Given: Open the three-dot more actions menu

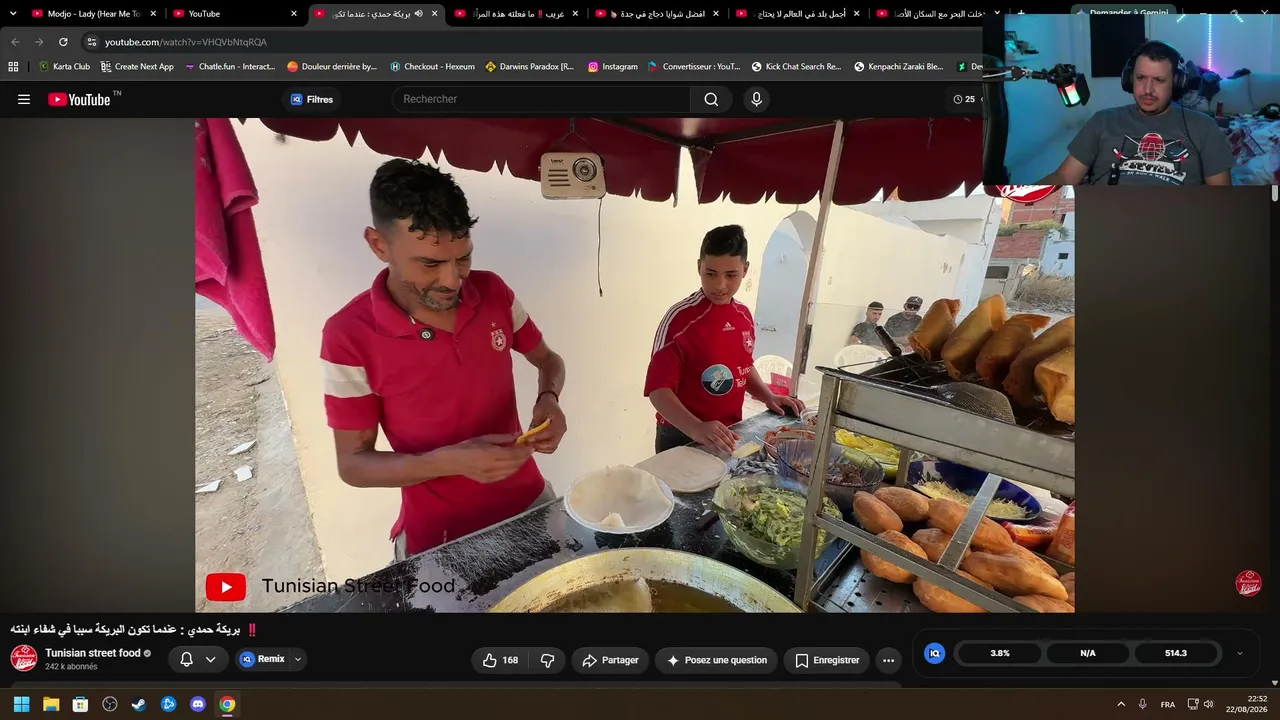Looking at the screenshot, I should coord(888,660).
